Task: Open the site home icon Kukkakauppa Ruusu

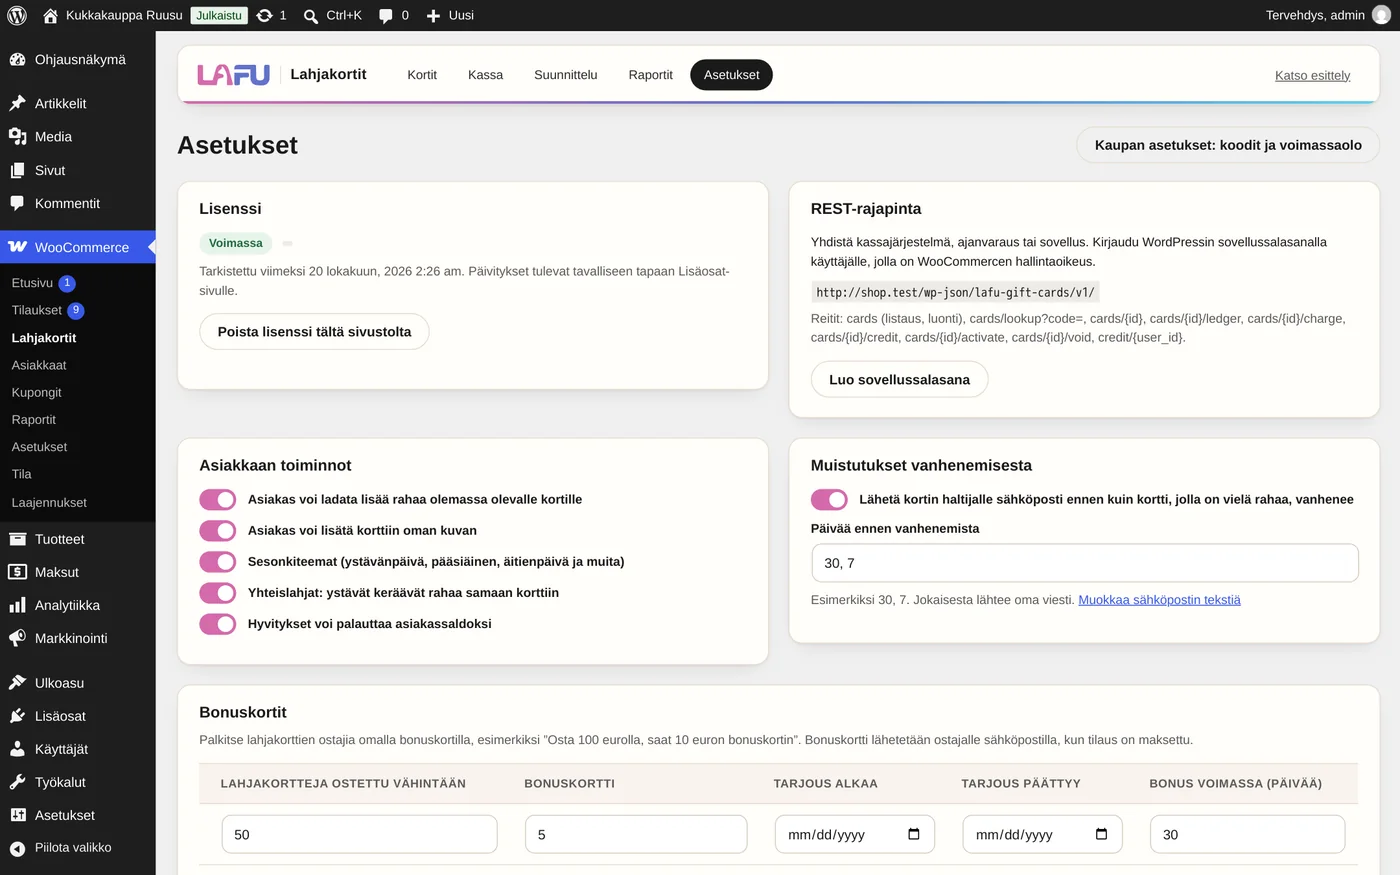Action: [51, 15]
